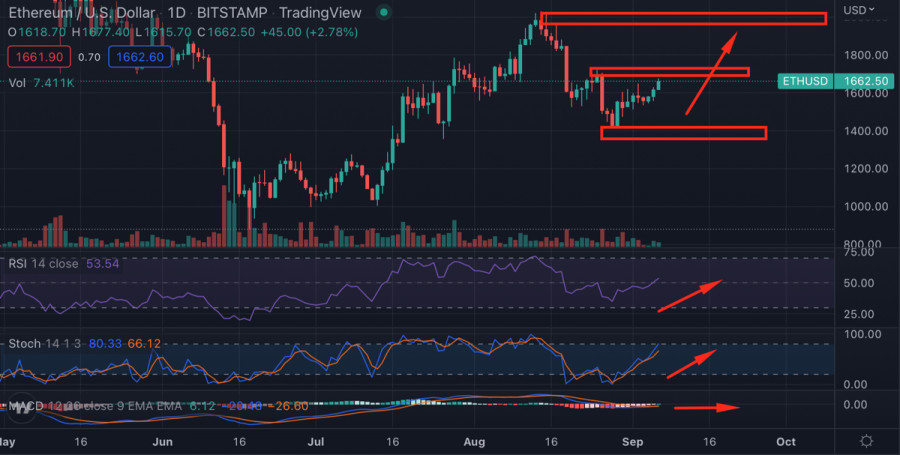Click the Oct label on the time axis
Screen dimensions: 900x455
(785, 442)
